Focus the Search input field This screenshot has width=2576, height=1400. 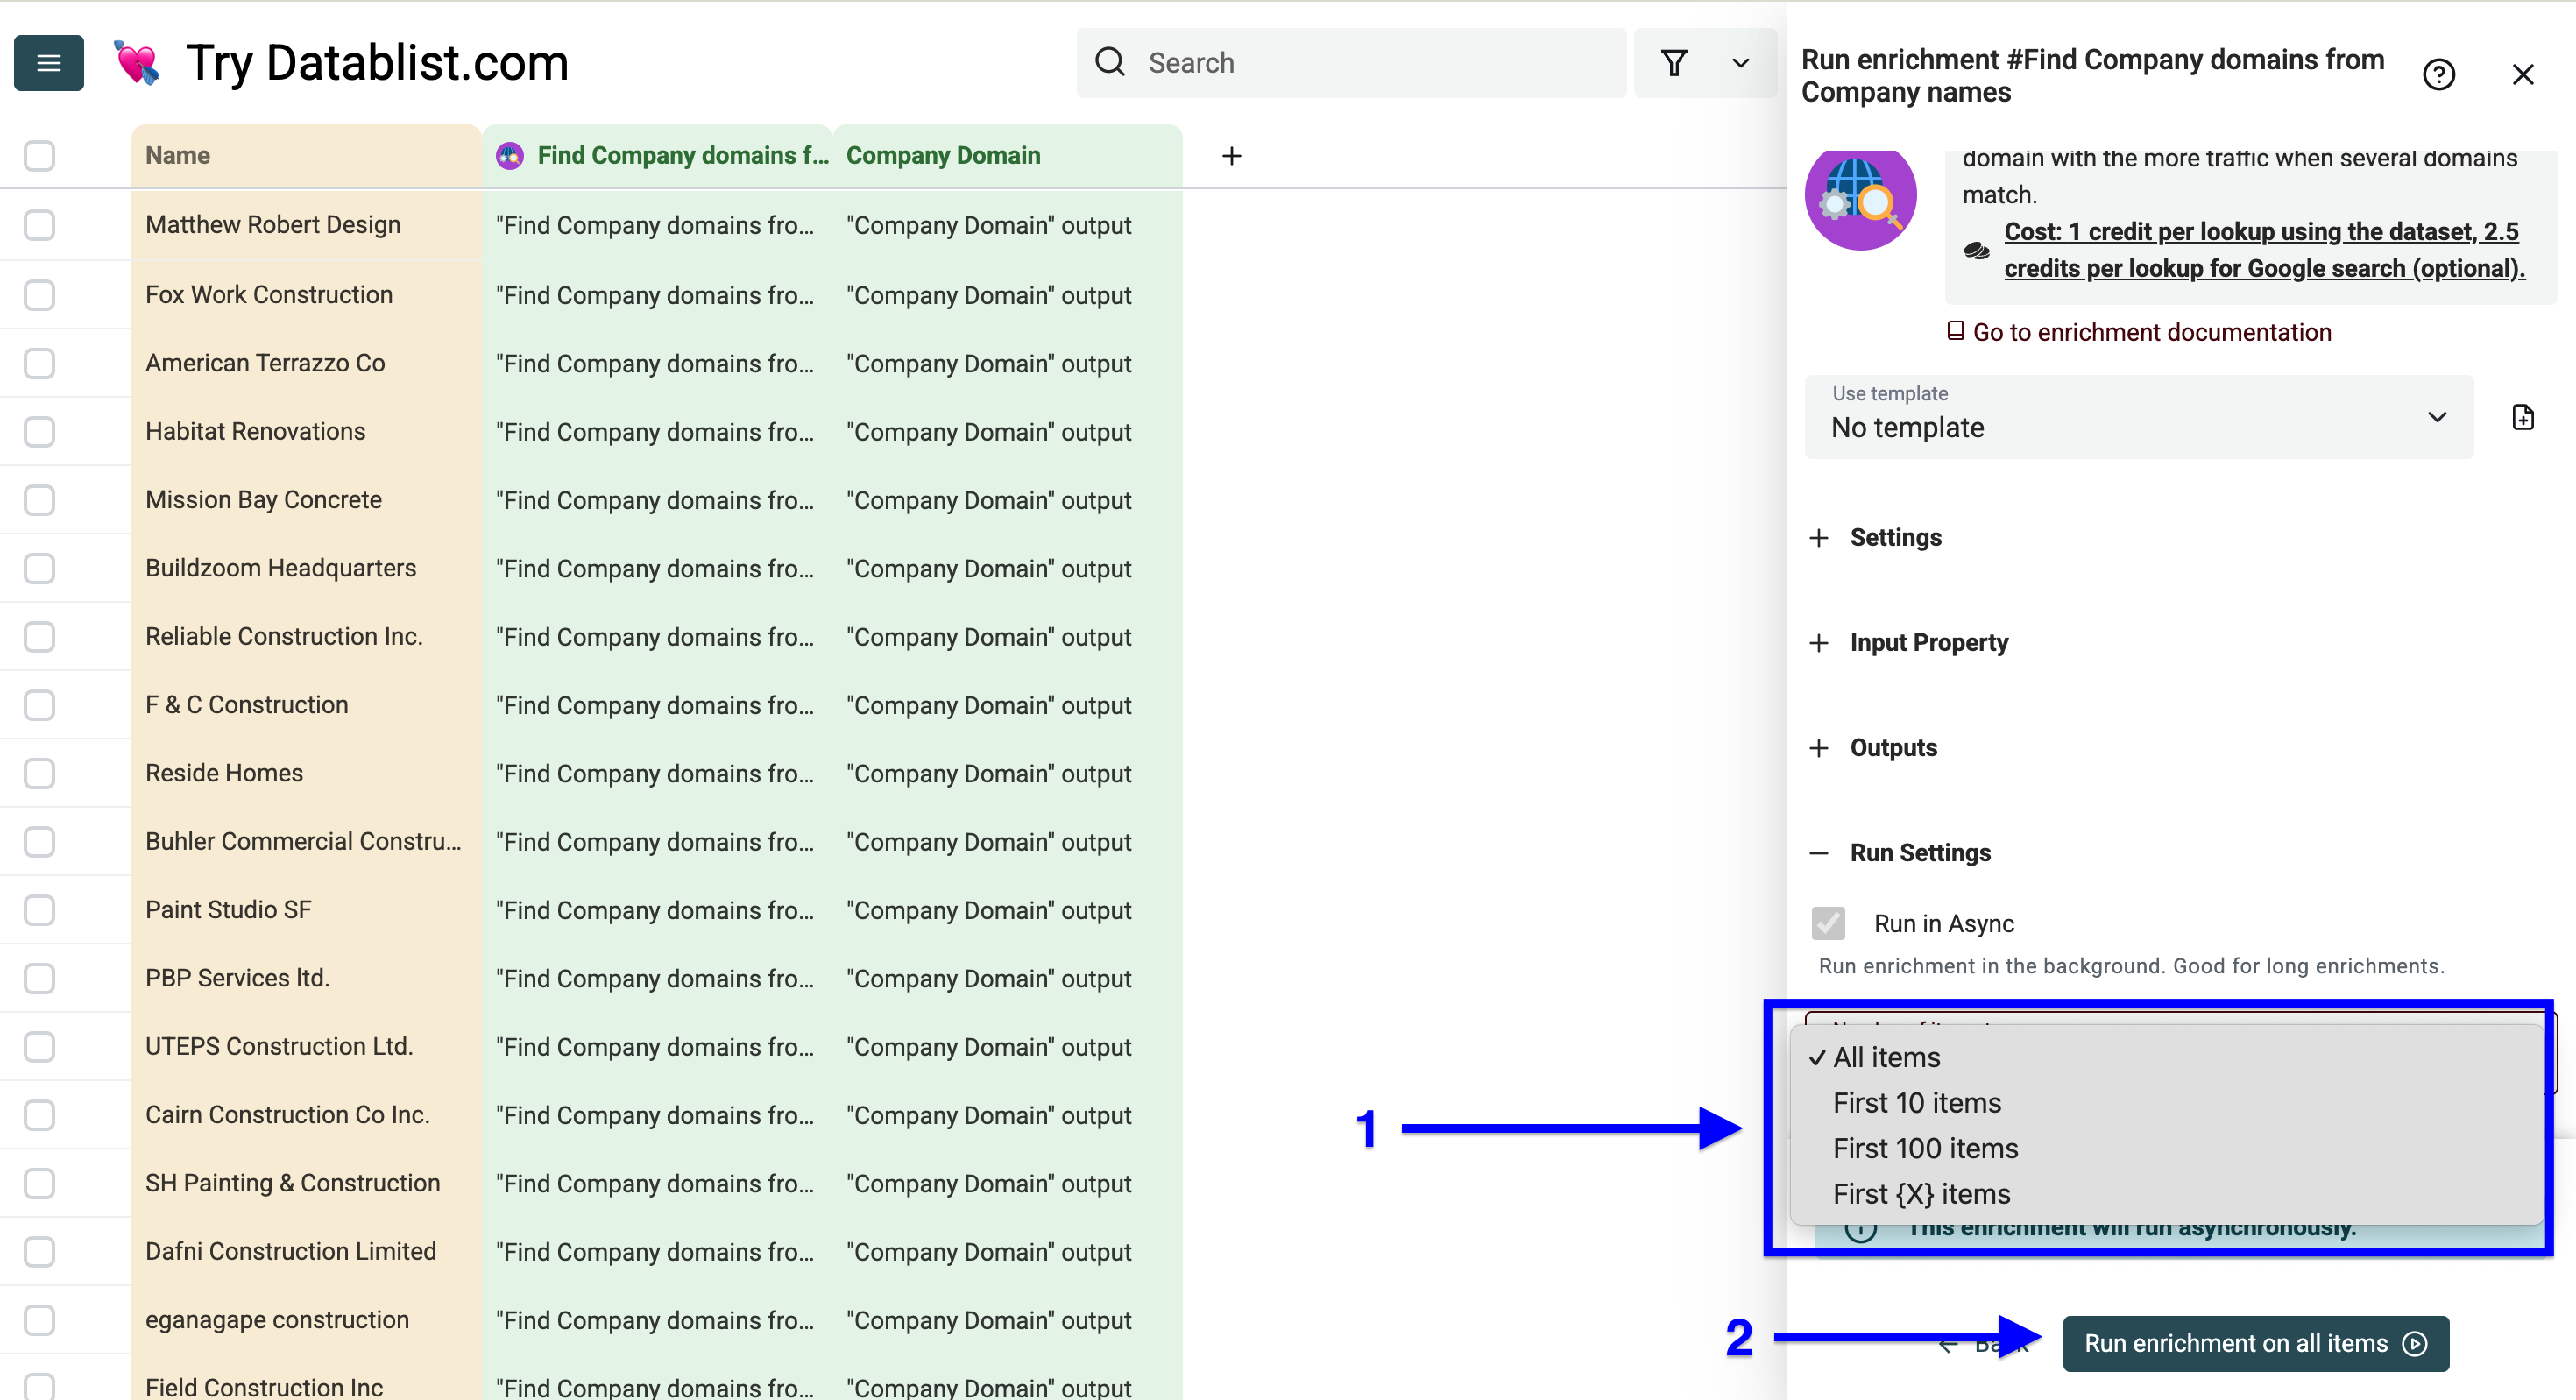(1351, 63)
